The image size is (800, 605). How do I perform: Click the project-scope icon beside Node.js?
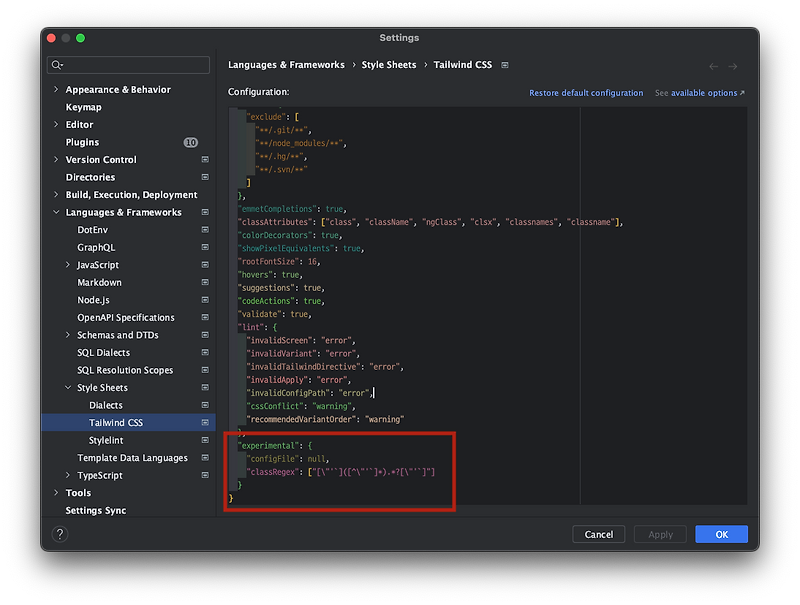pos(205,299)
